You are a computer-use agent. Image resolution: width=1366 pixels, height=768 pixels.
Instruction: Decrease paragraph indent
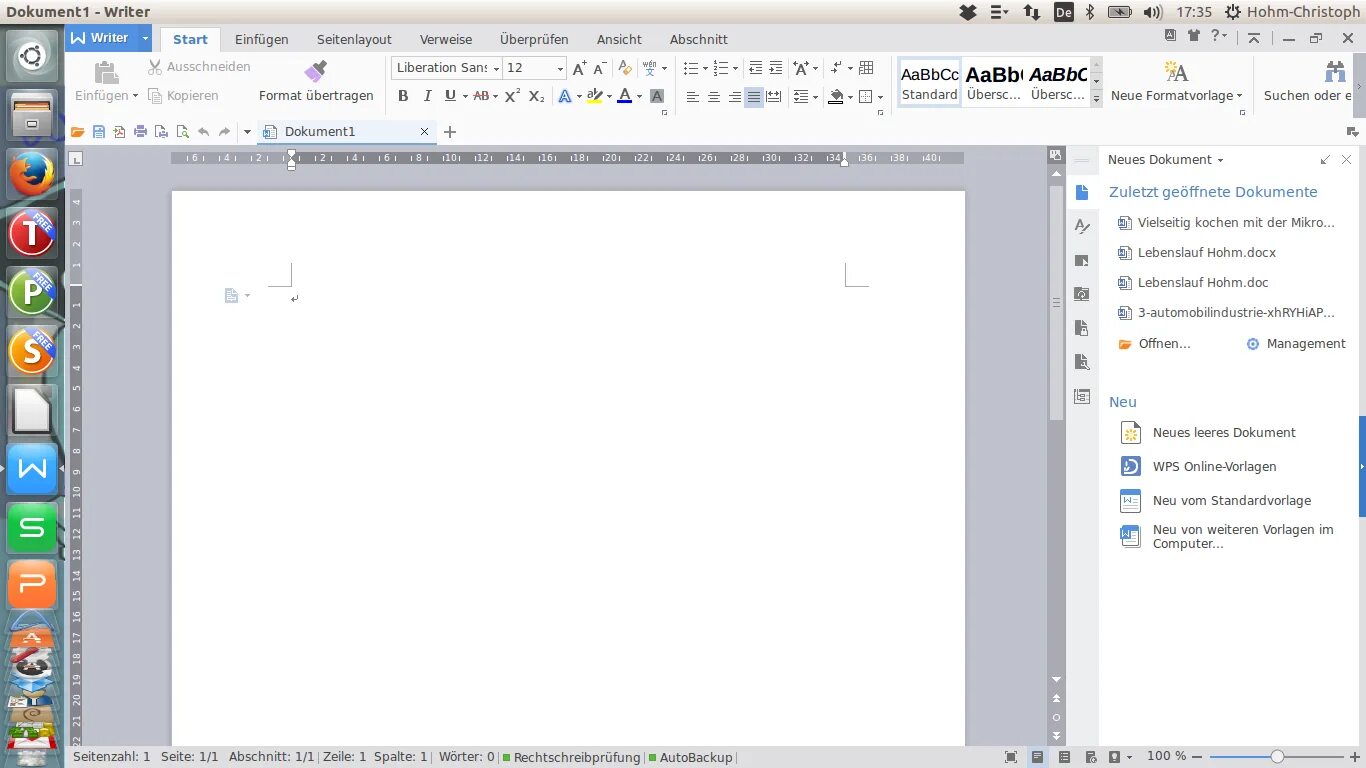tap(755, 68)
